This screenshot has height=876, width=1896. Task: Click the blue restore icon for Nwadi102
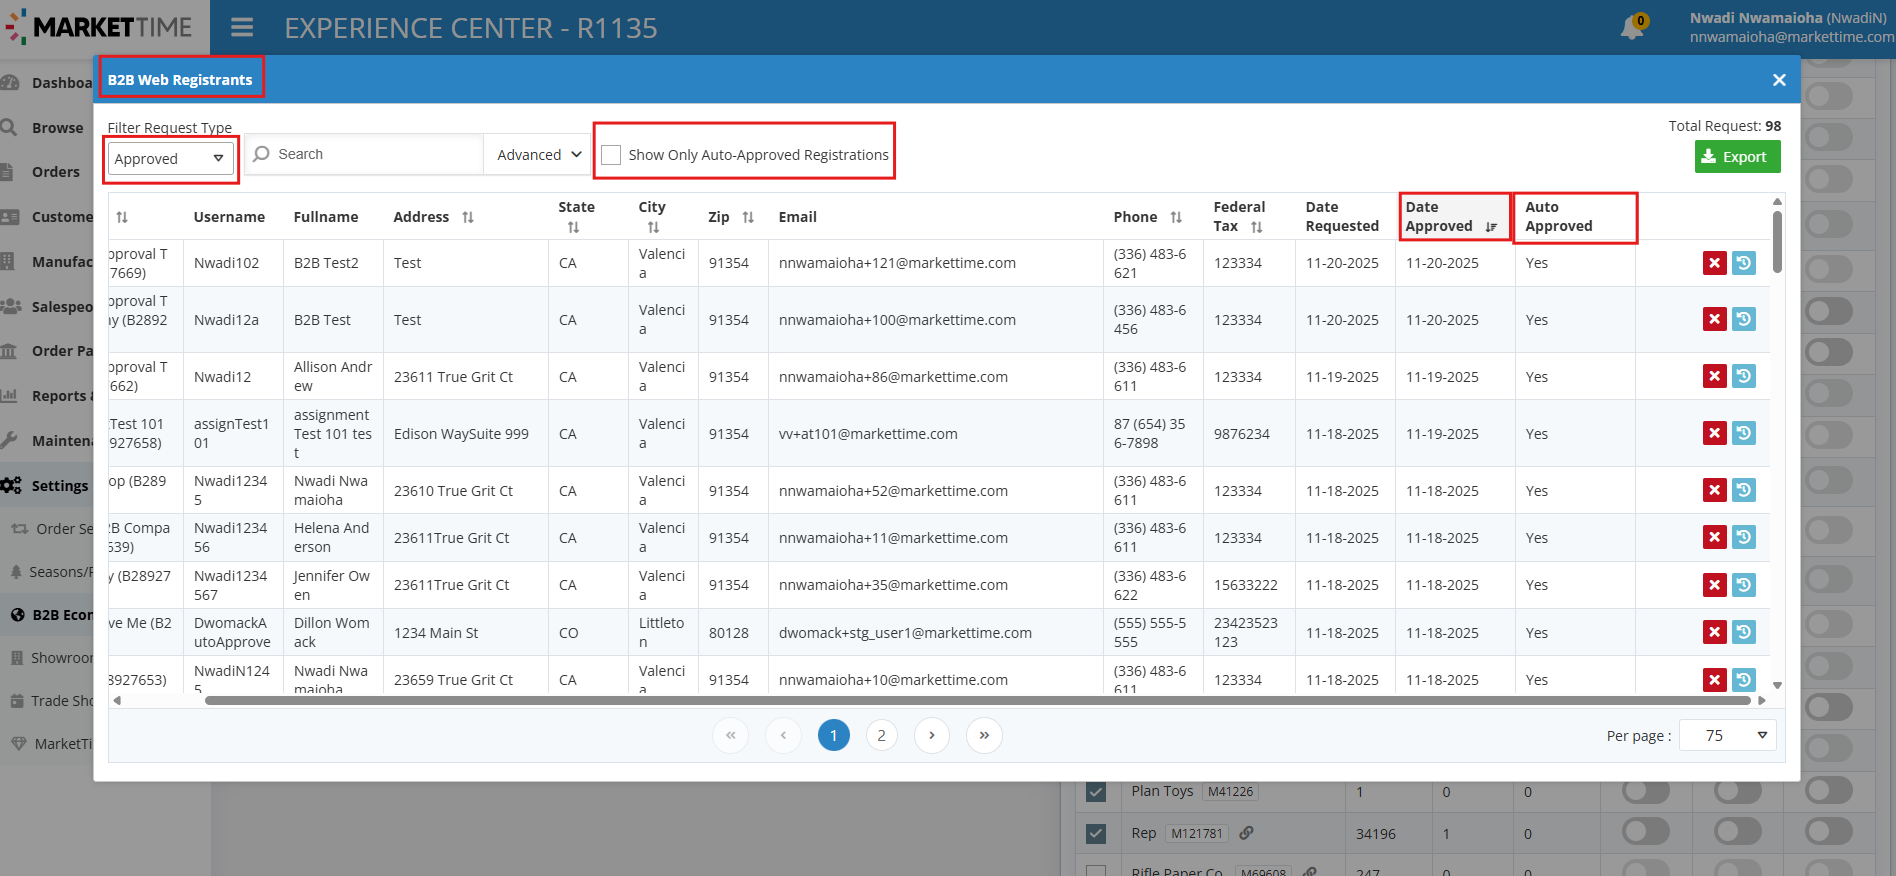coord(1744,263)
